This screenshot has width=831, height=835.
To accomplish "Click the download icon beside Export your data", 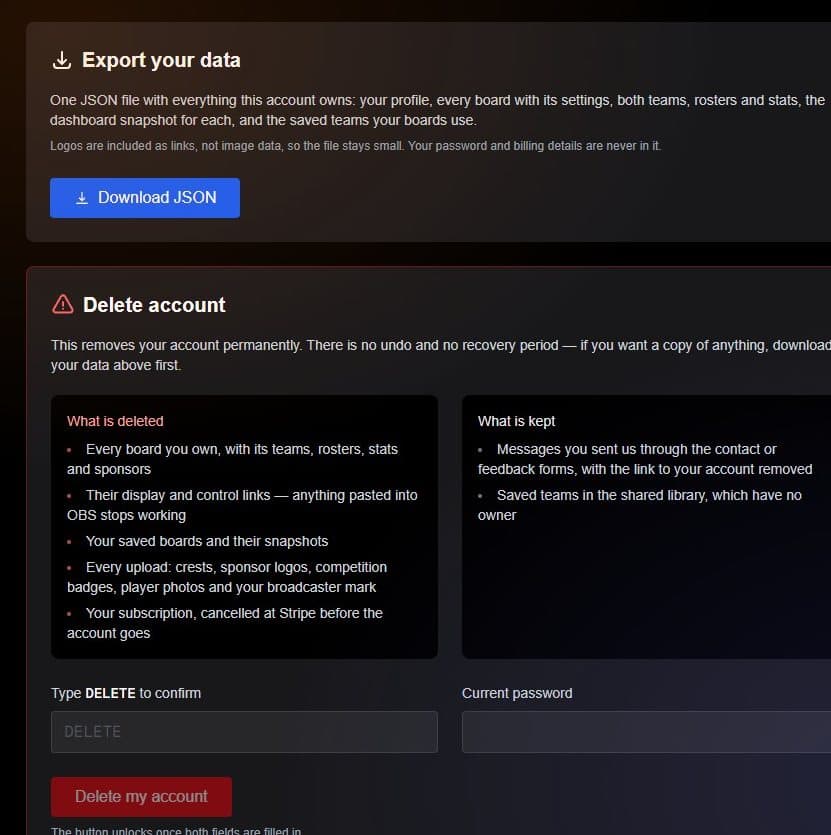I will pyautogui.click(x=62, y=60).
